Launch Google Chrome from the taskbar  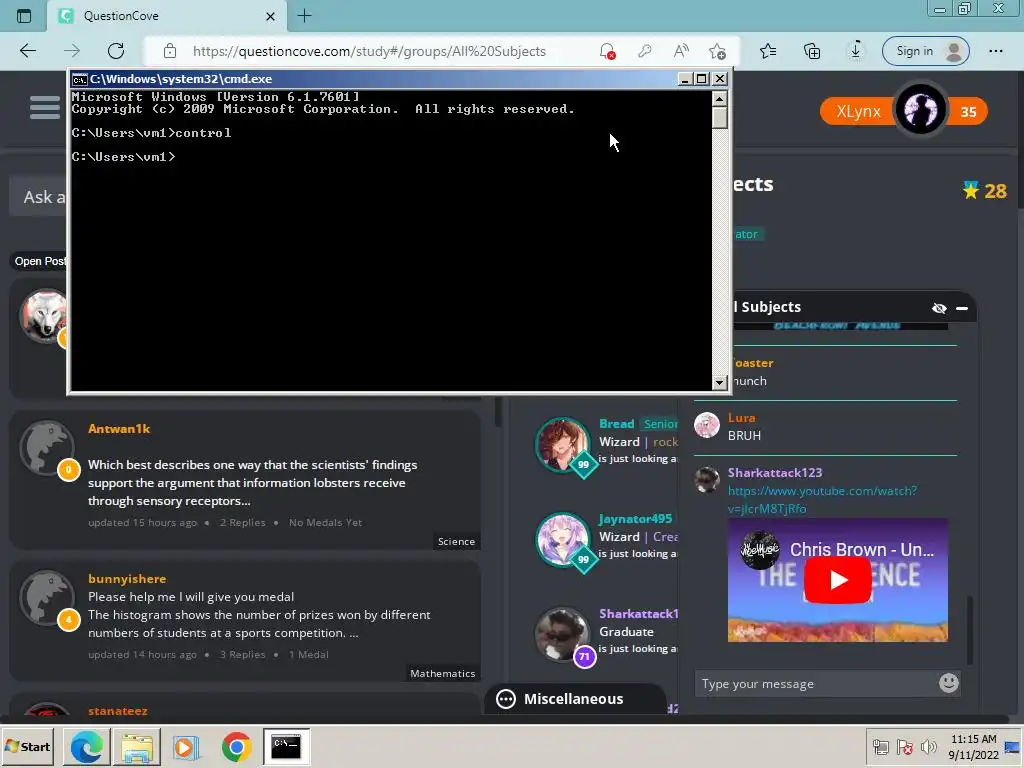pos(236,746)
